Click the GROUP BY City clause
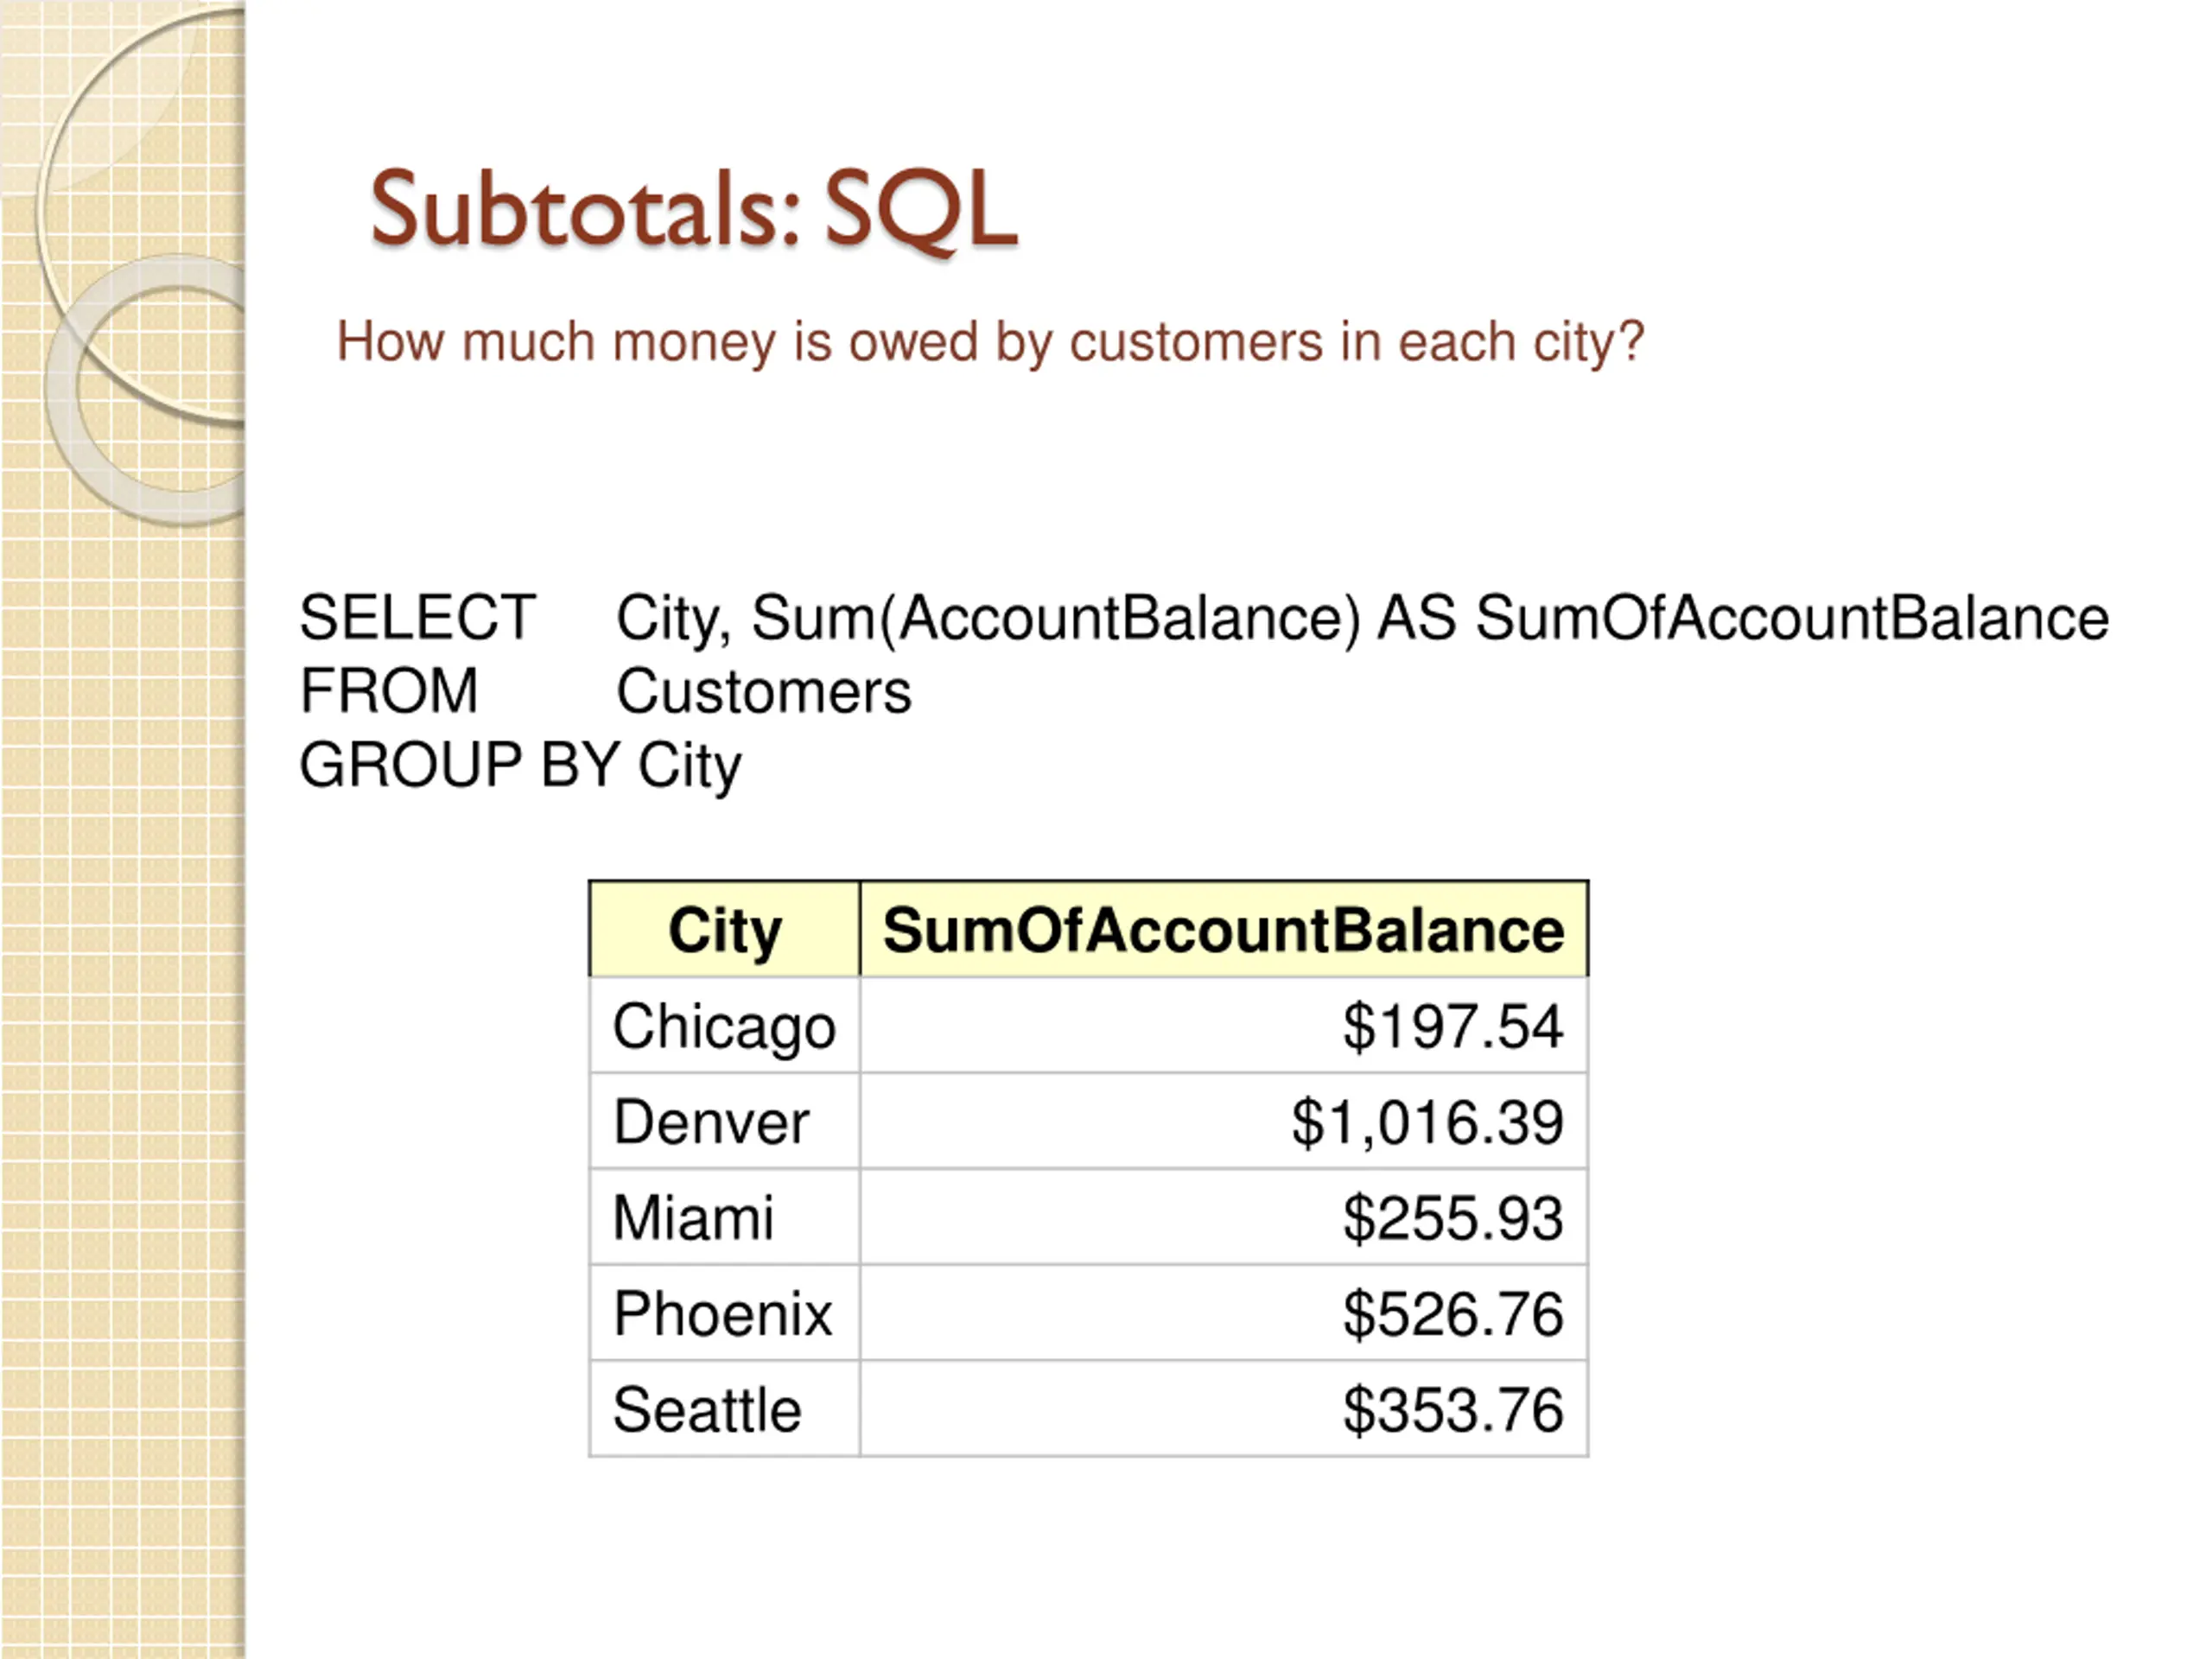The image size is (2212, 1659). click(521, 766)
